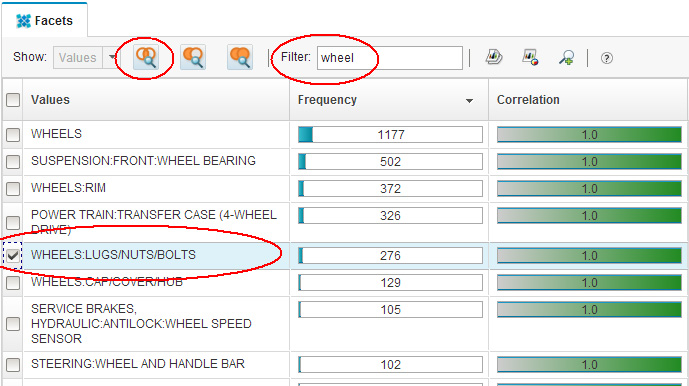Select the WHEELS:LUGS/NUTS/BOLTS text
The width and height of the screenshot is (689, 386).
coord(113,255)
